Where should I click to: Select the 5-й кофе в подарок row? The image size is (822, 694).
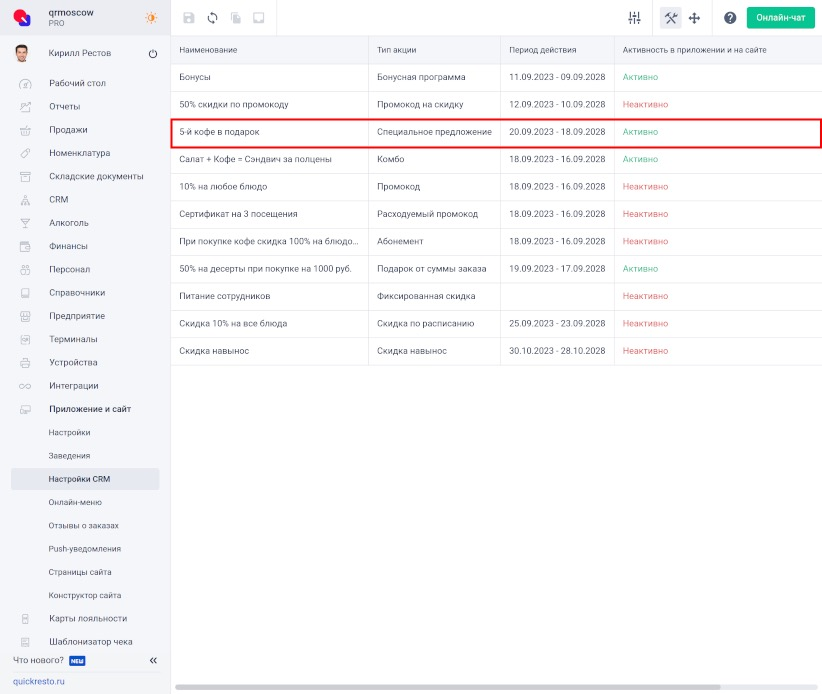coord(496,132)
